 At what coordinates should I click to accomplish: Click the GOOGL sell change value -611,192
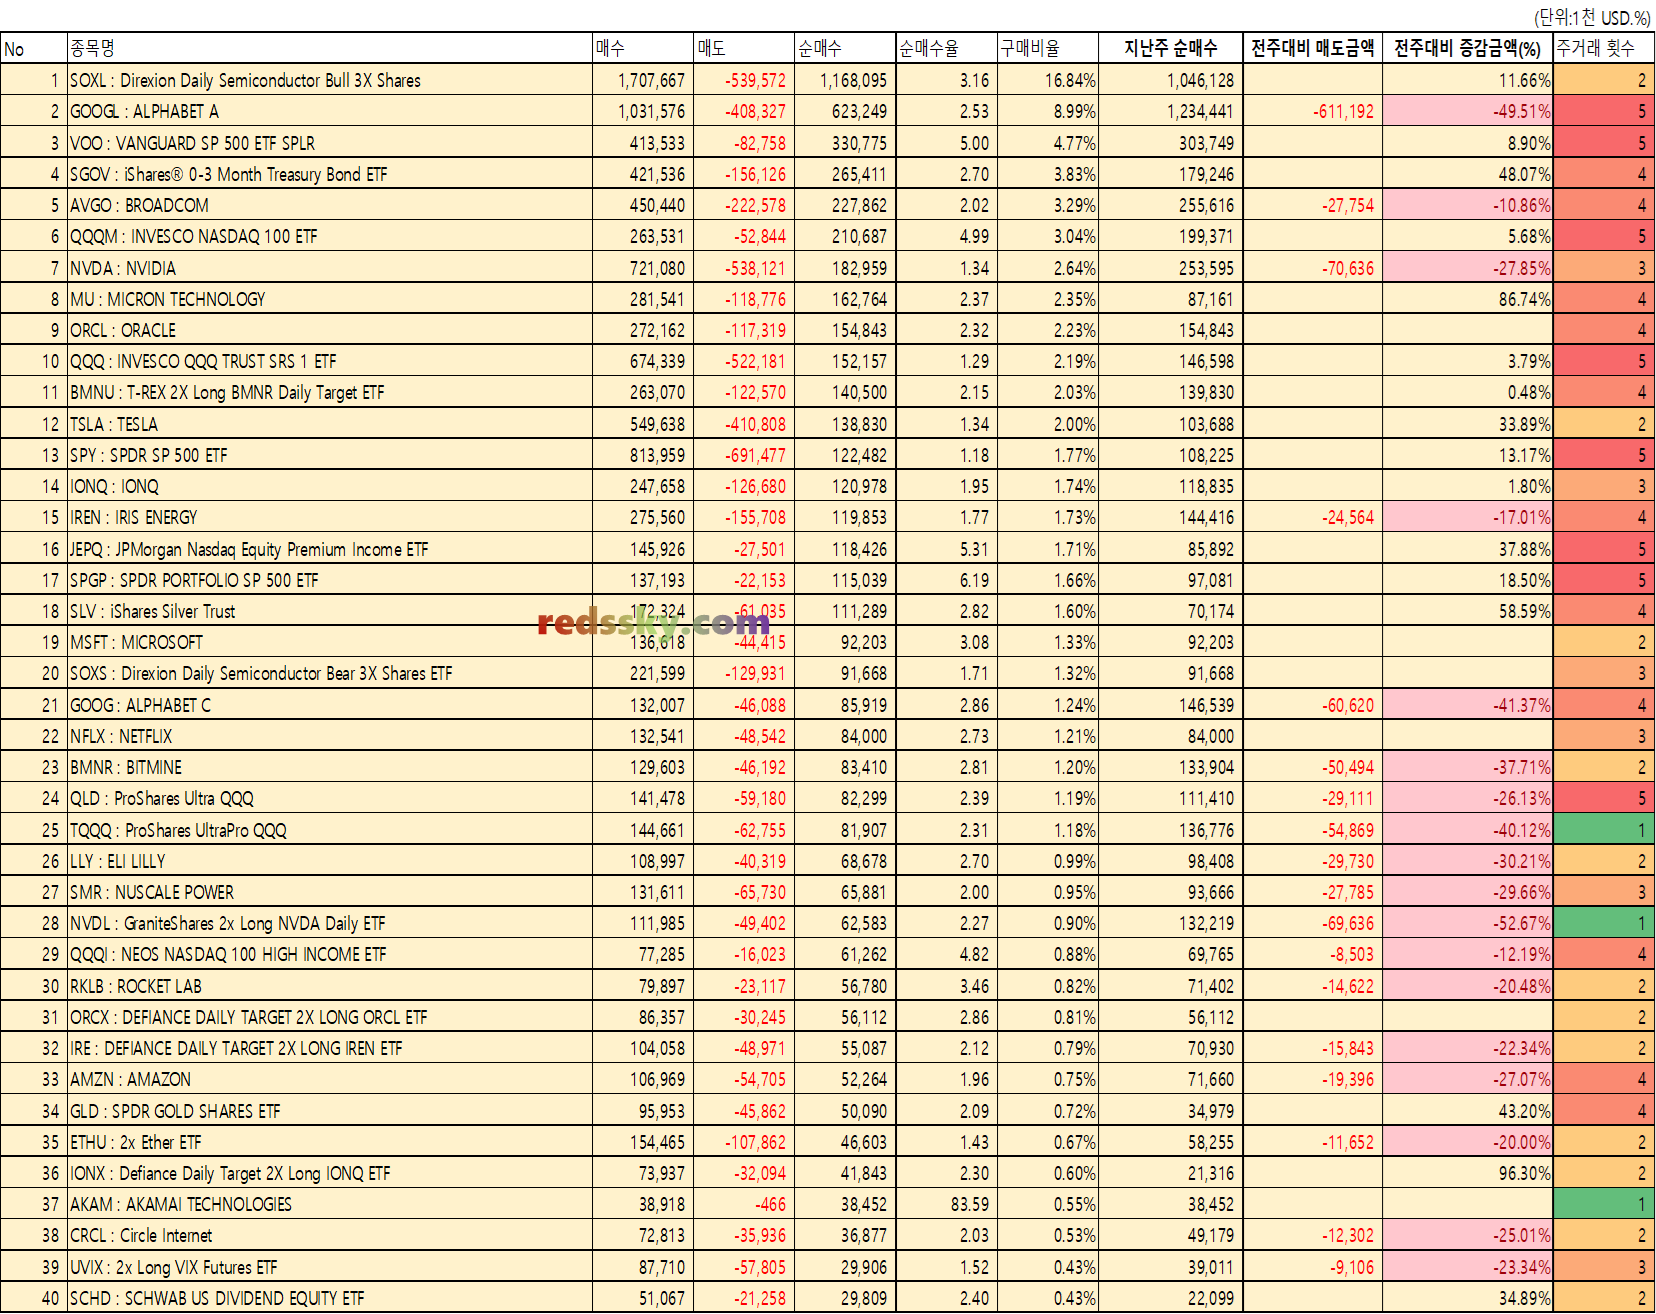[1343, 112]
